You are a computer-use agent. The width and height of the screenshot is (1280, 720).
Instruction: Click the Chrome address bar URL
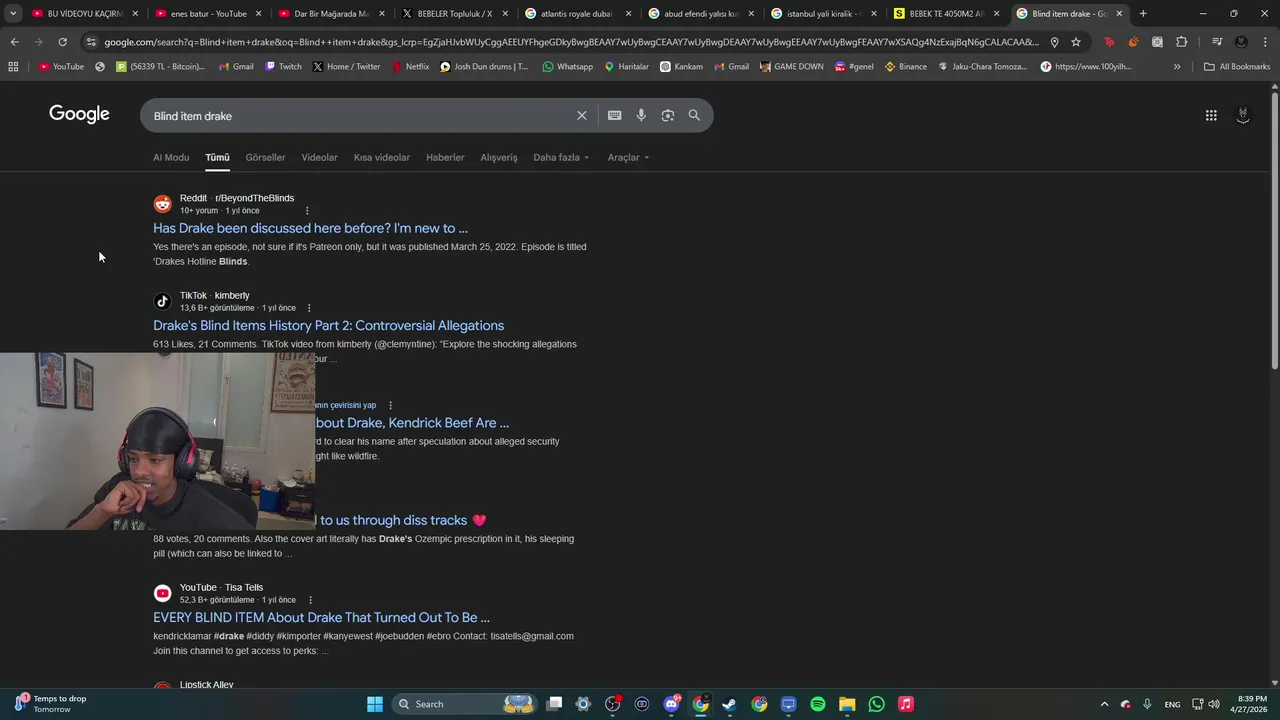pos(570,42)
